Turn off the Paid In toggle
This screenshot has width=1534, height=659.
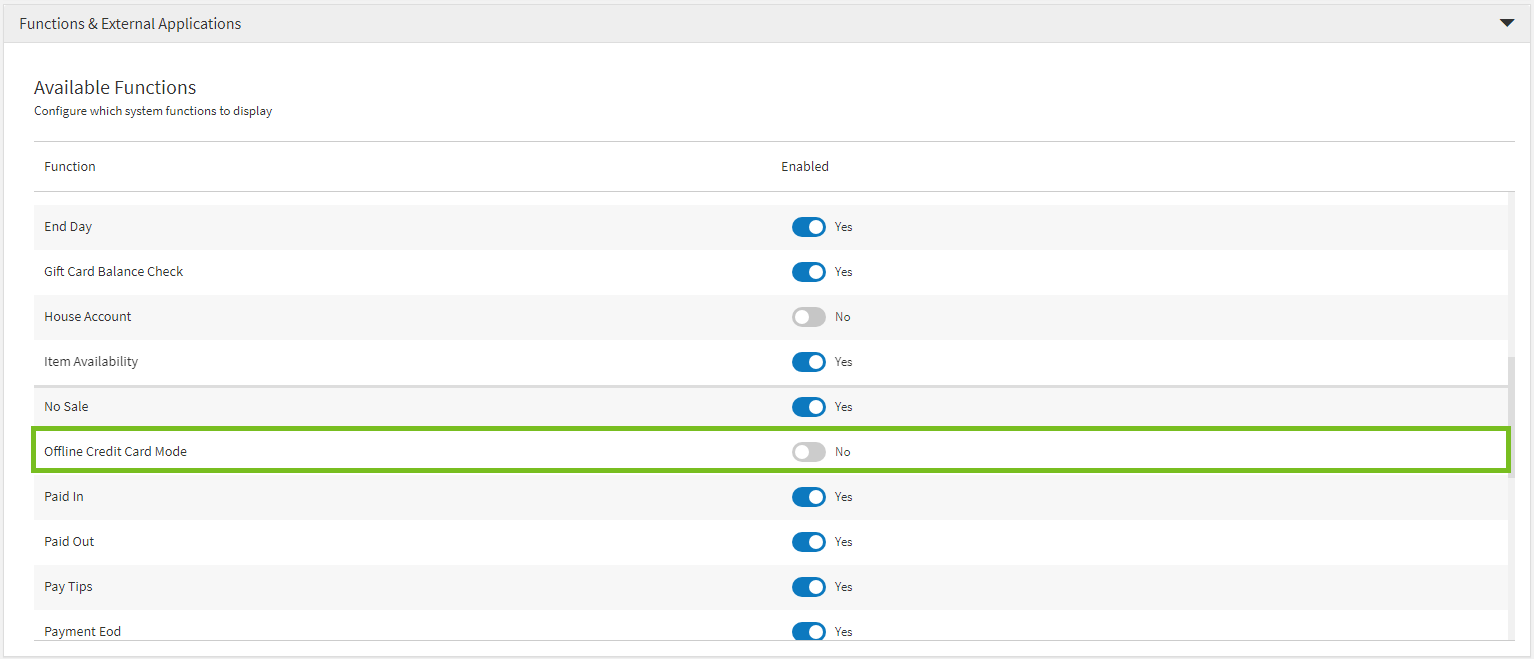tap(808, 497)
